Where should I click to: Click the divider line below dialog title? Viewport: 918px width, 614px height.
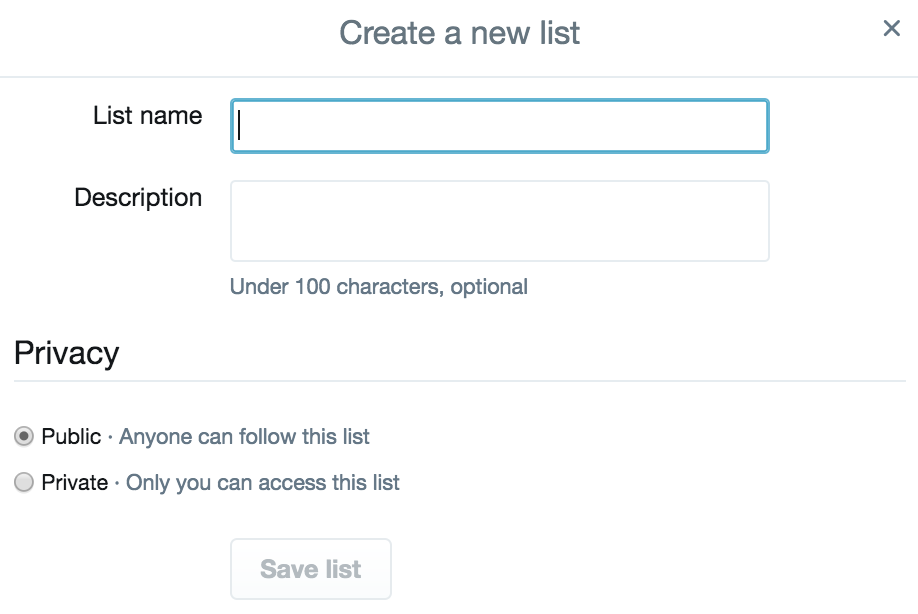point(459,77)
